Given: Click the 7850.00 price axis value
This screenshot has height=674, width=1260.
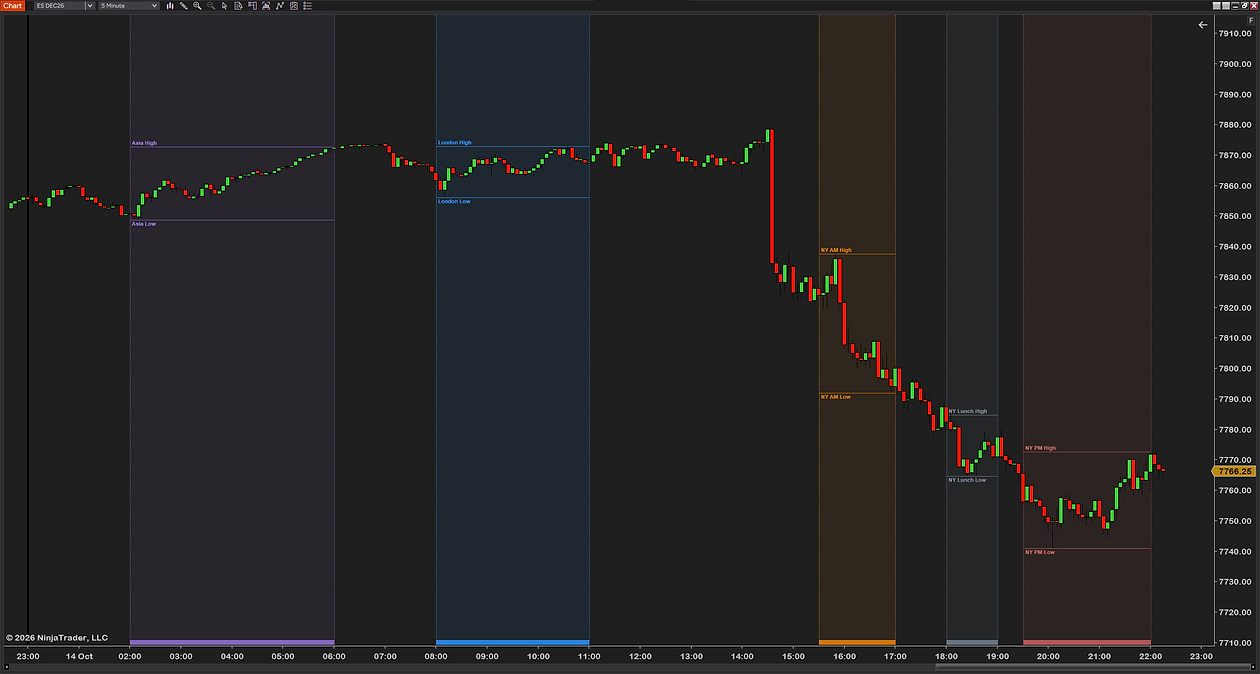Looking at the screenshot, I should click(x=1236, y=216).
